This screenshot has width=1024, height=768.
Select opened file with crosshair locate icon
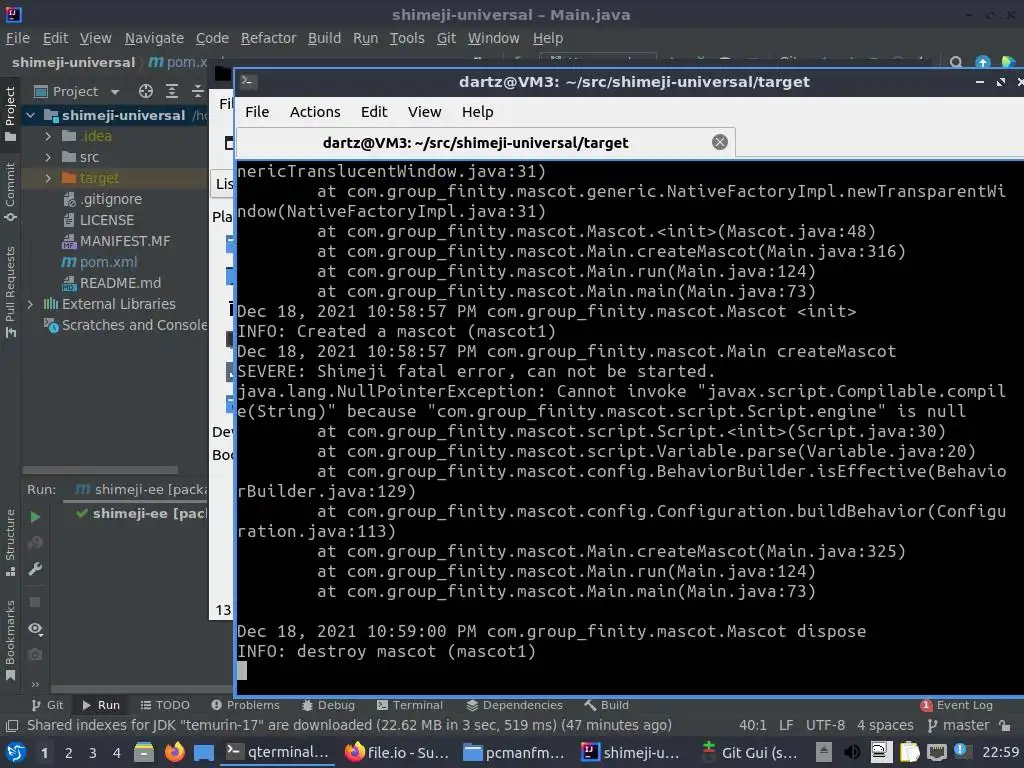(x=146, y=91)
